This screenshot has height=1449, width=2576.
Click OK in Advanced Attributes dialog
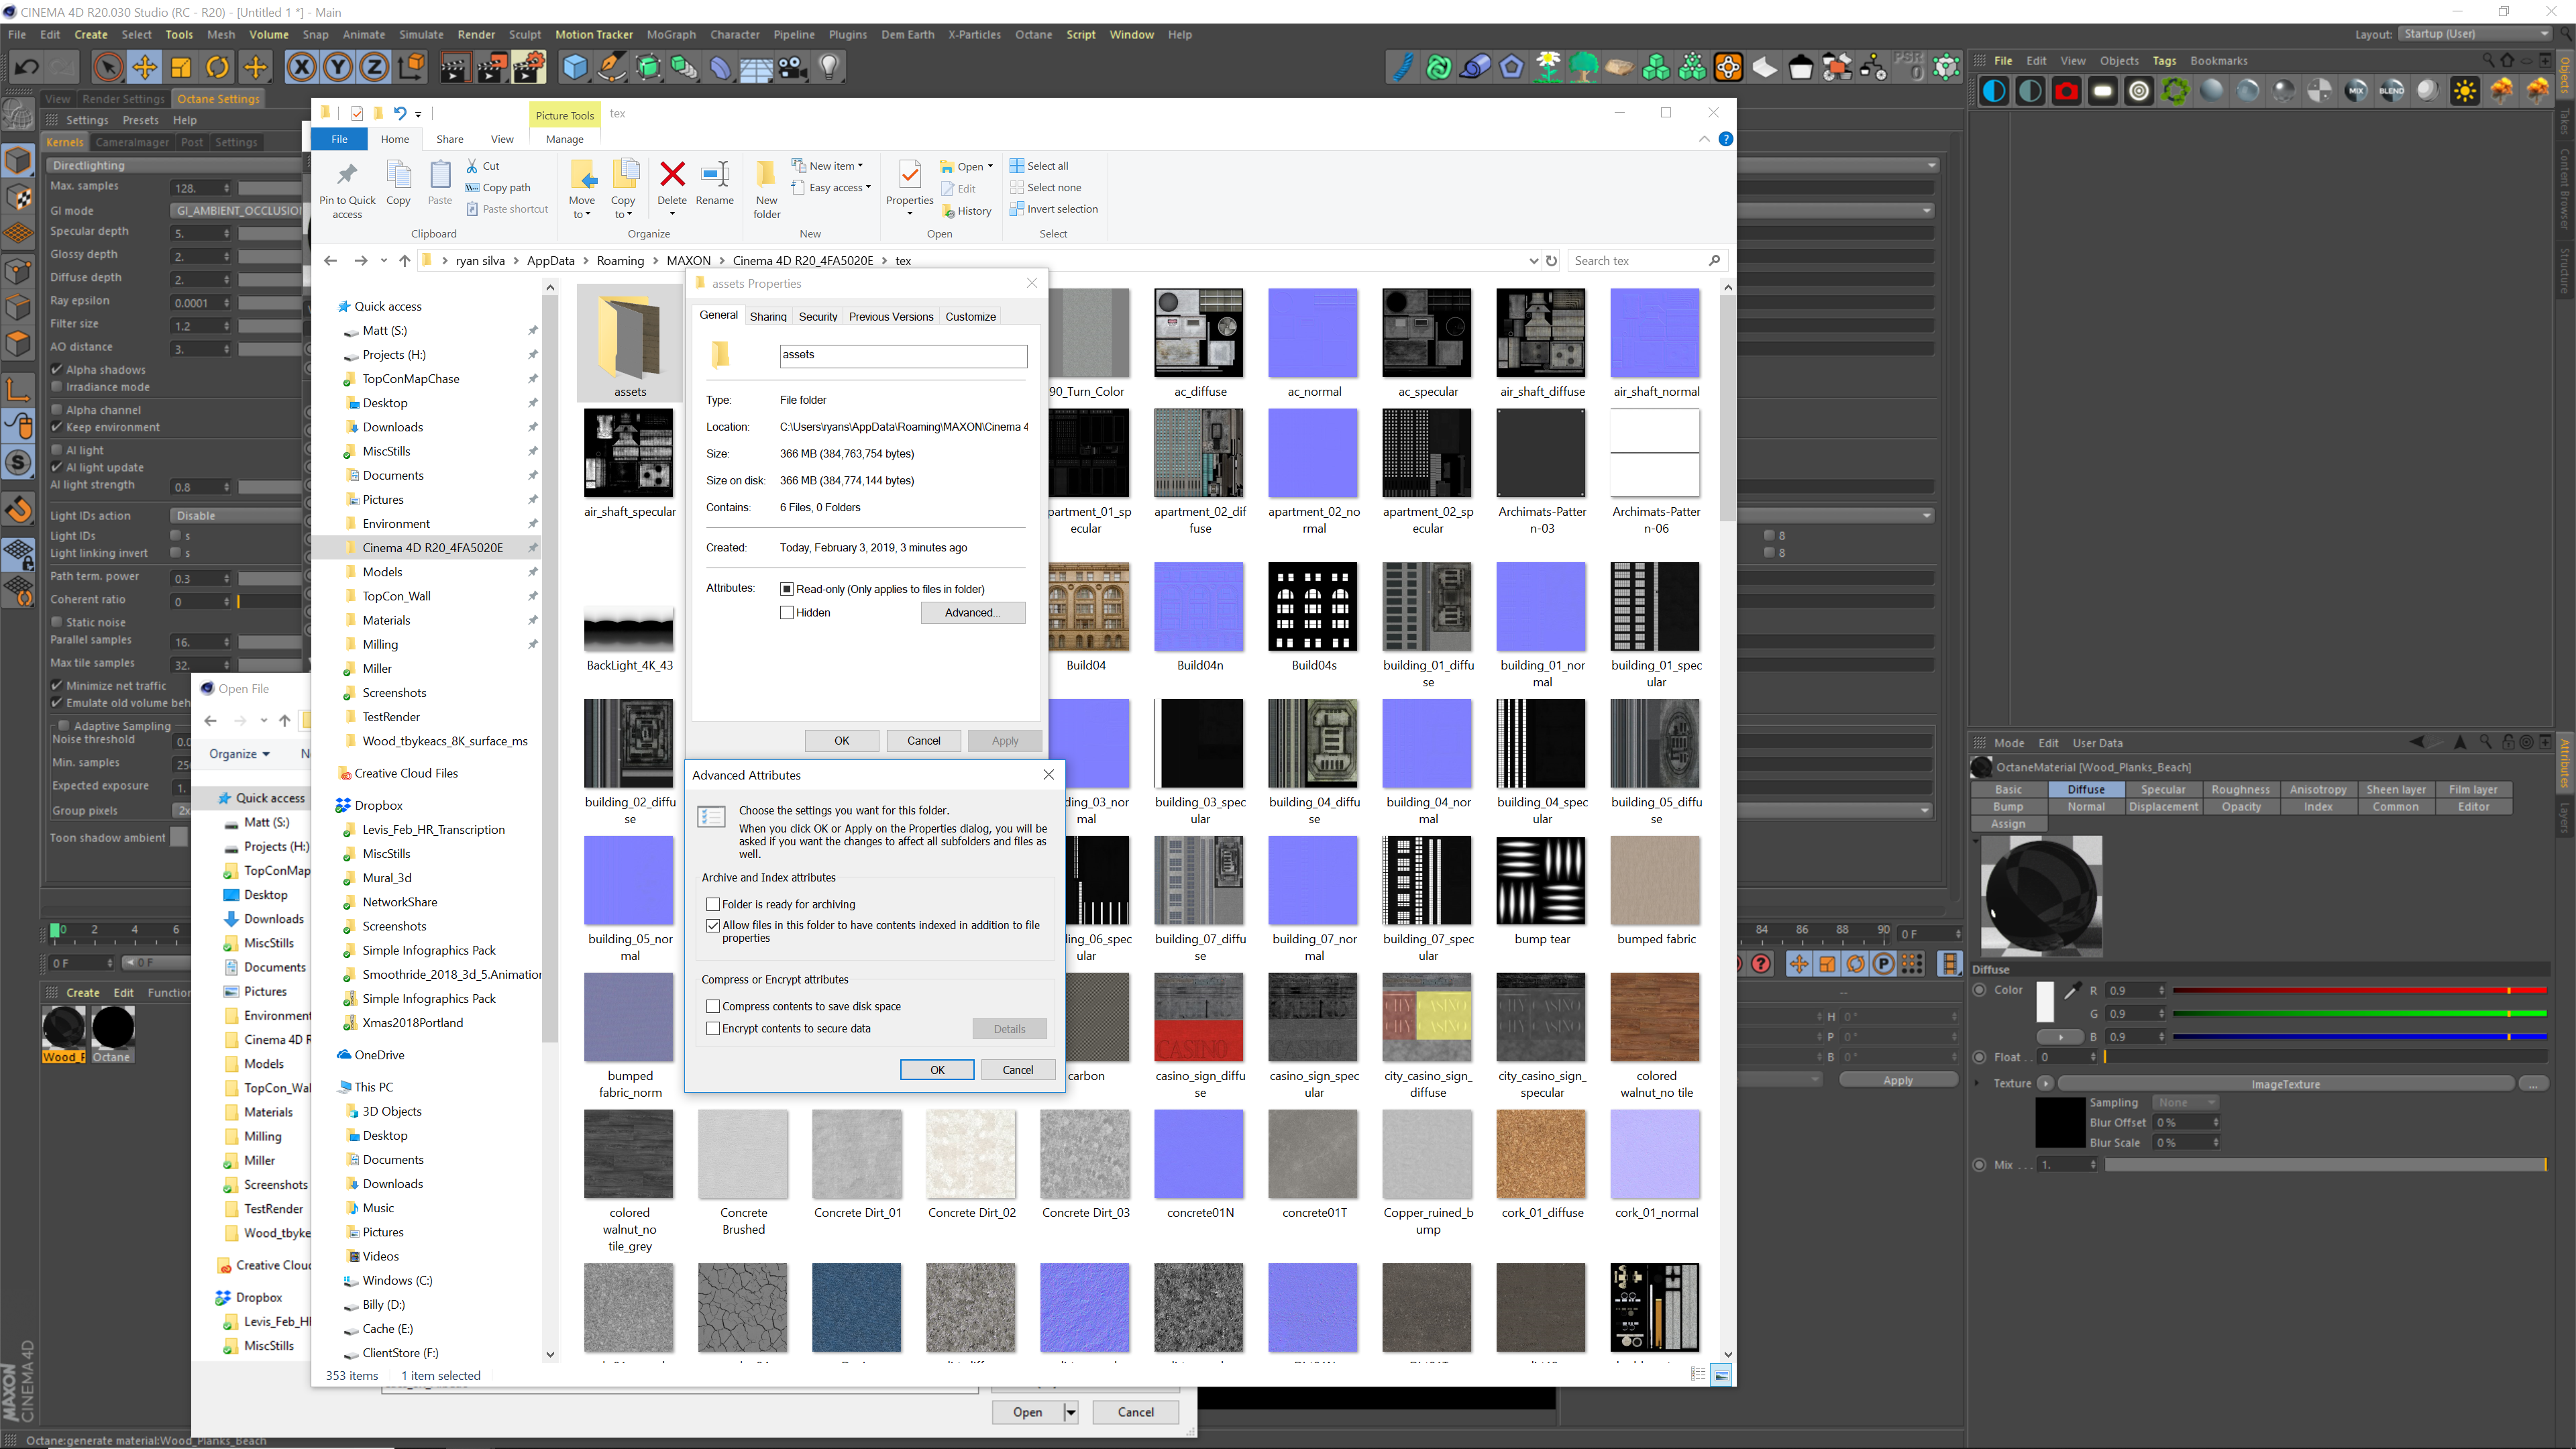pos(937,1070)
